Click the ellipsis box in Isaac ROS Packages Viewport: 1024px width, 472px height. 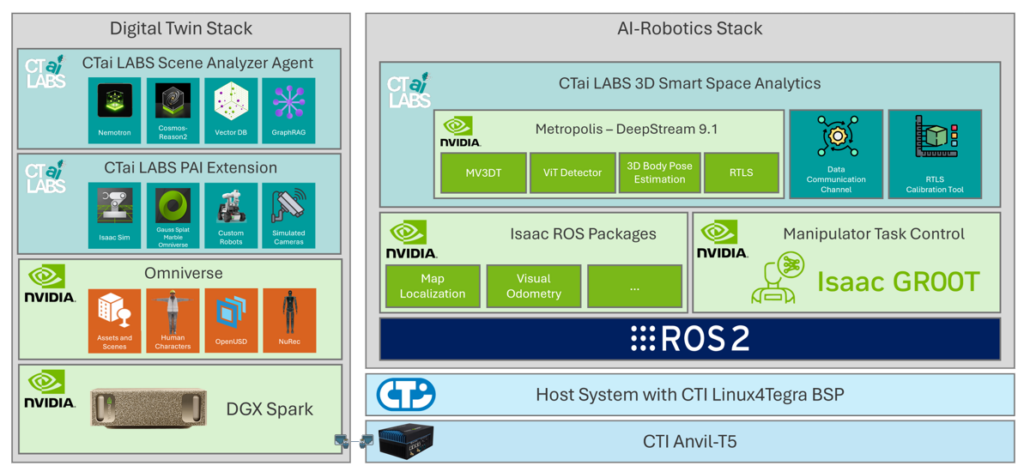pos(634,286)
